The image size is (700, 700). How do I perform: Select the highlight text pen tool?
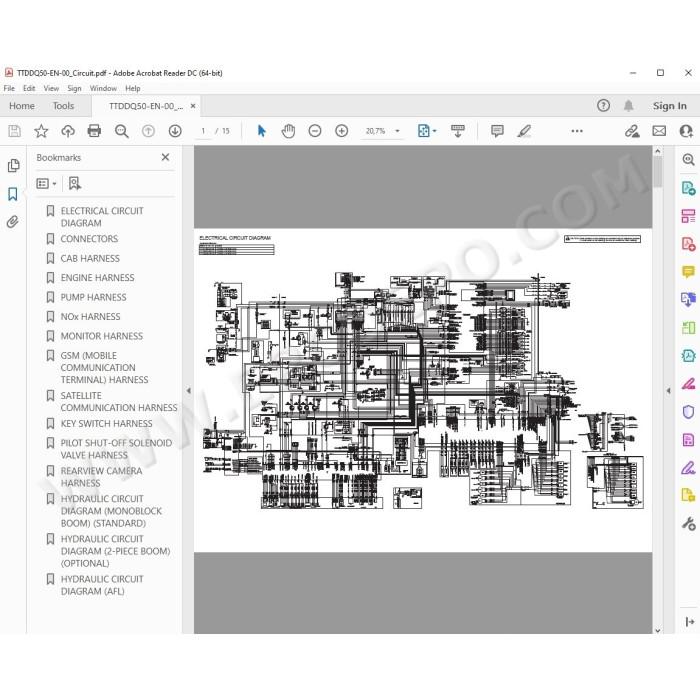[524, 131]
